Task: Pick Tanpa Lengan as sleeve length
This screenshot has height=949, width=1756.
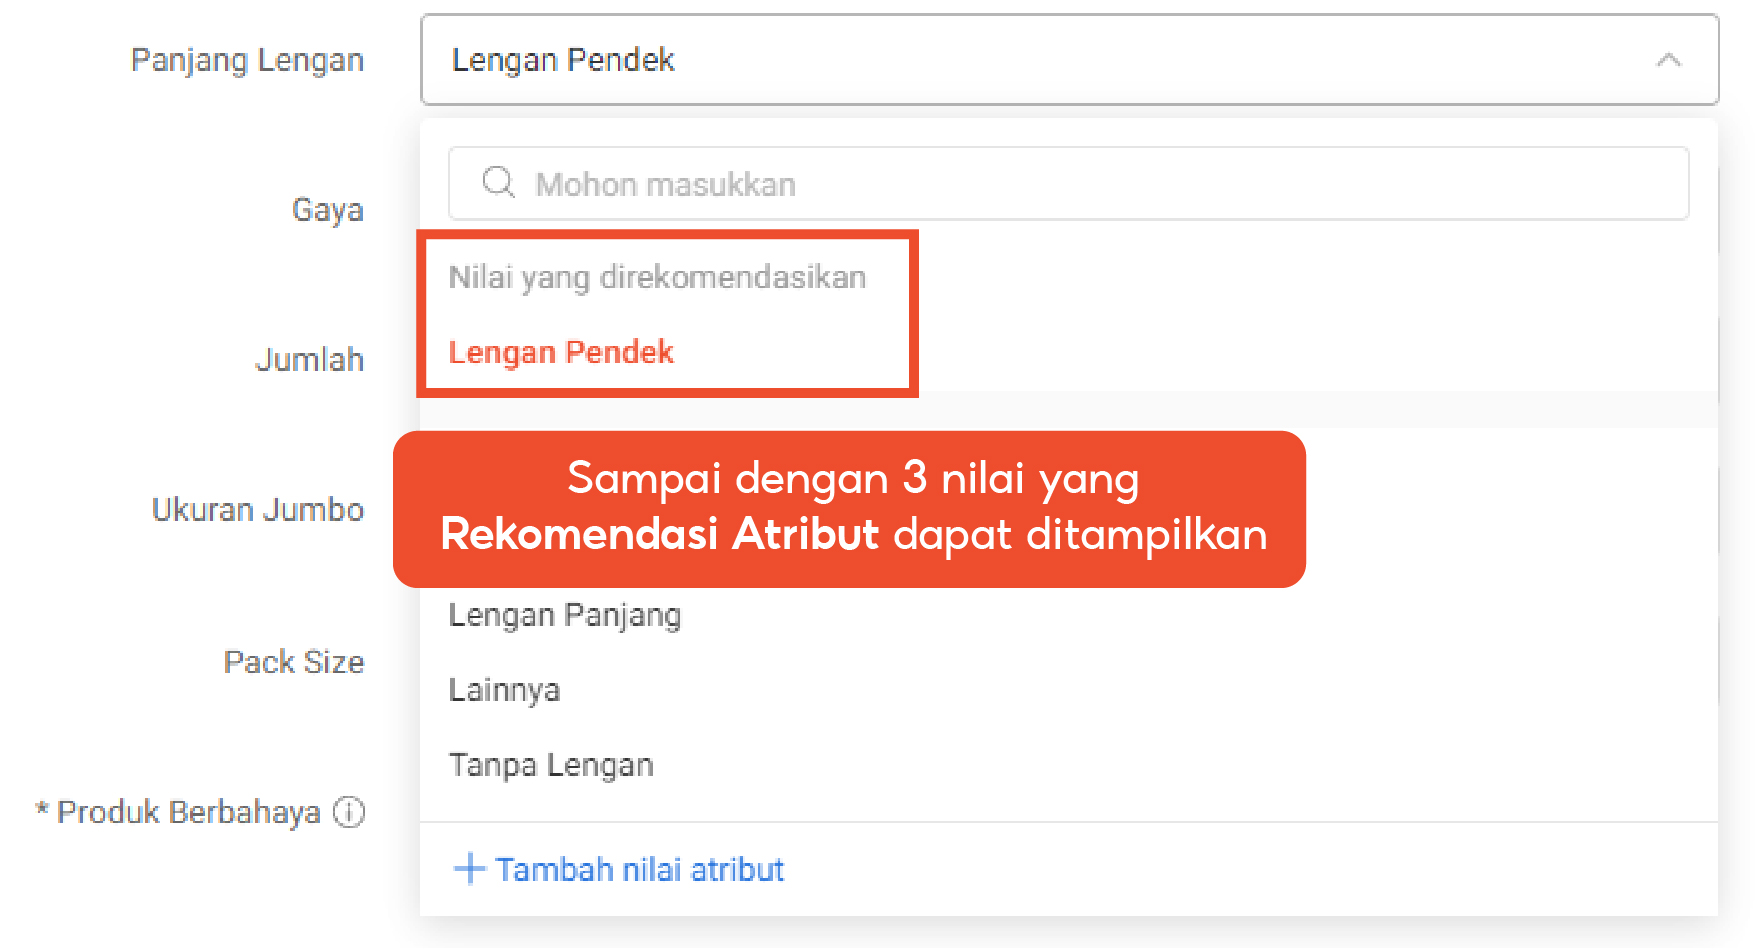Action: tap(551, 764)
